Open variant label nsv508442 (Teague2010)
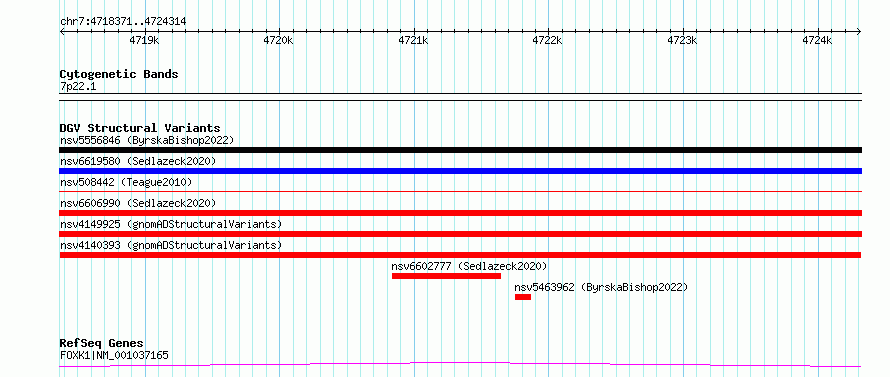 (126, 182)
